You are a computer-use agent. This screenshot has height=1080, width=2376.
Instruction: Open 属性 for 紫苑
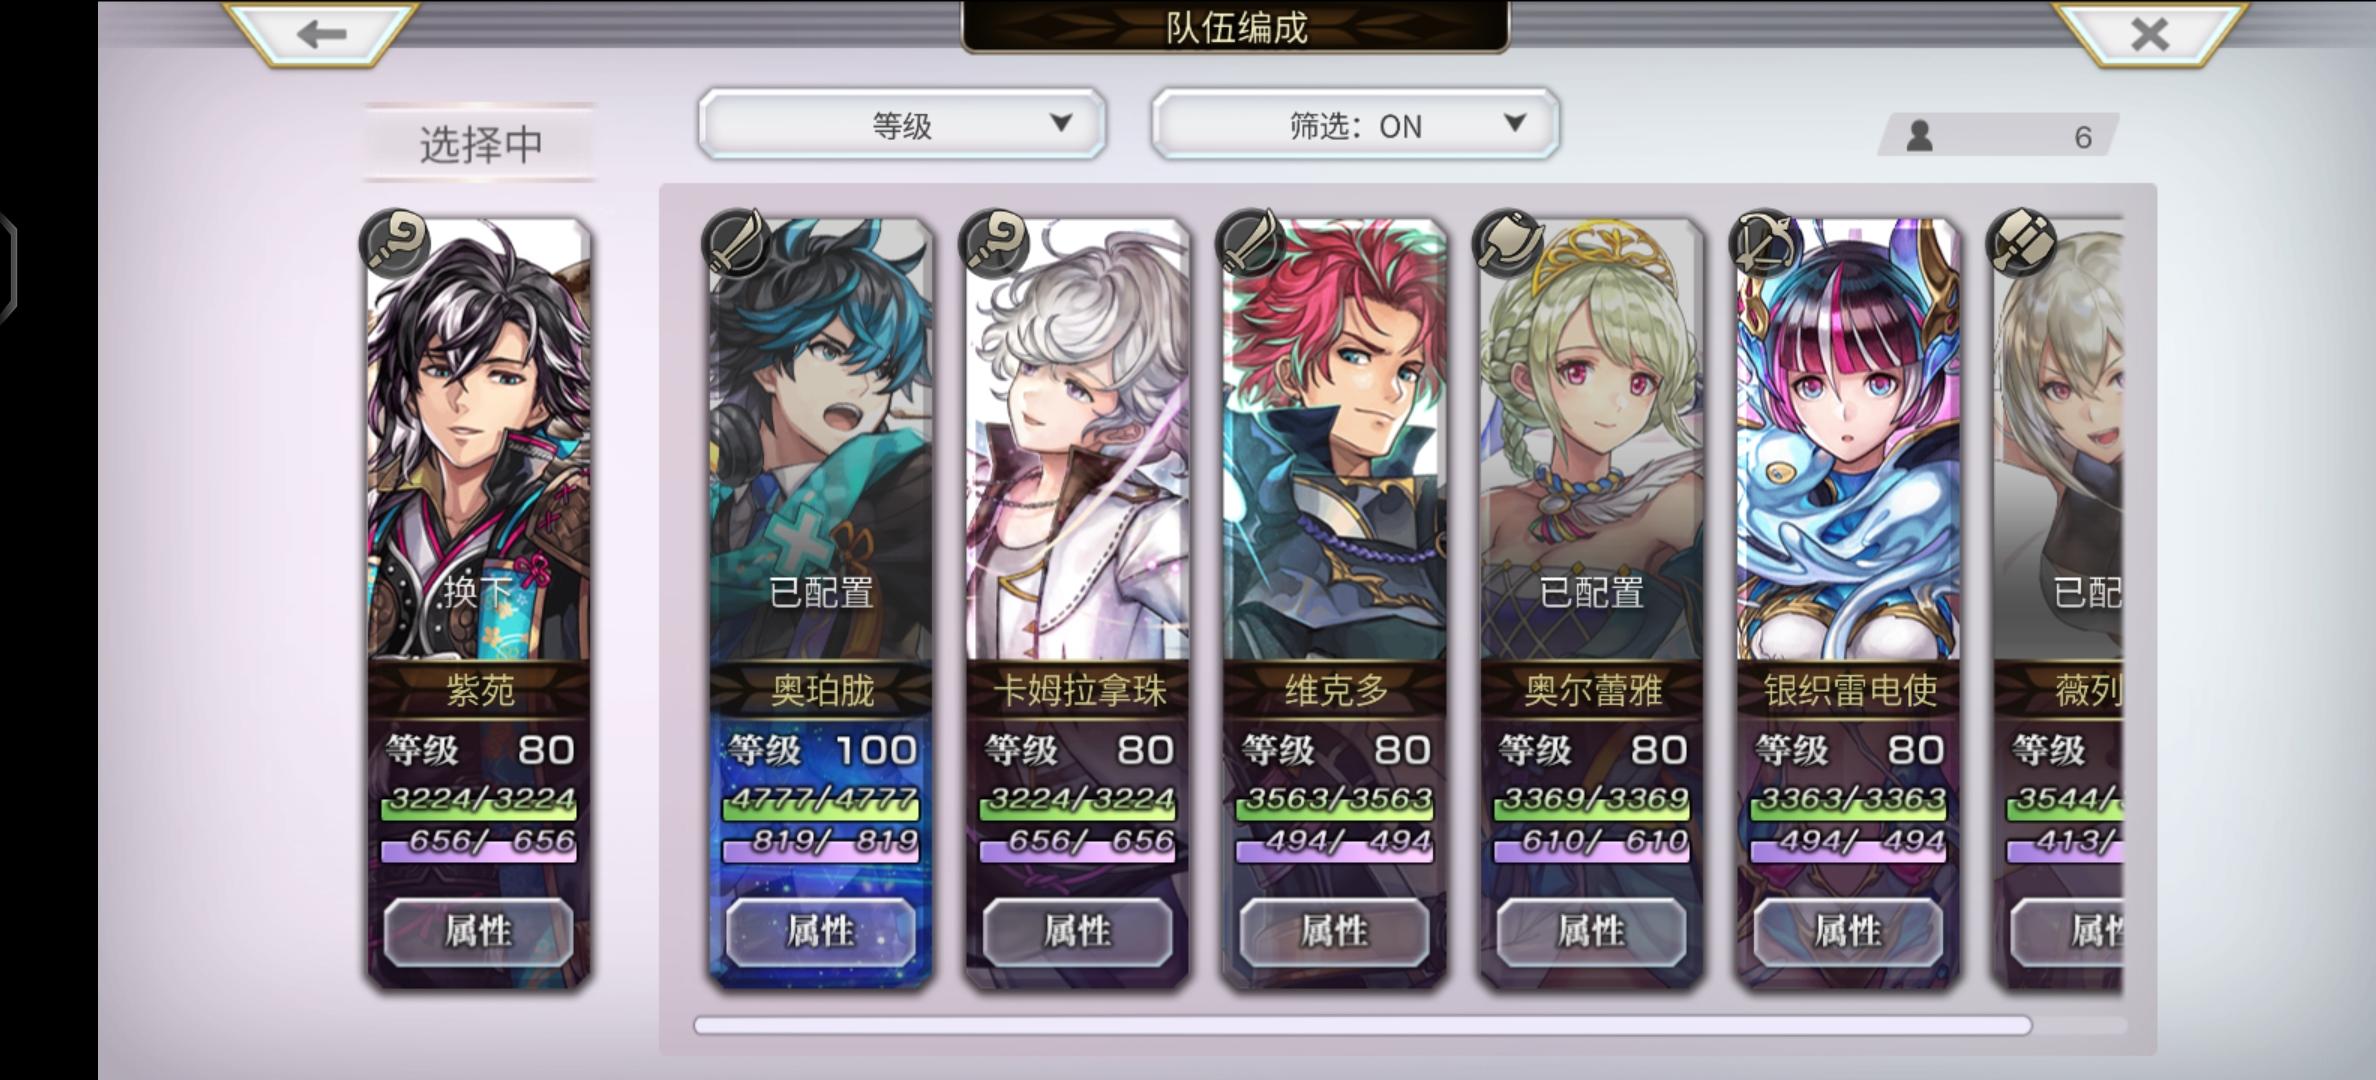[x=478, y=932]
